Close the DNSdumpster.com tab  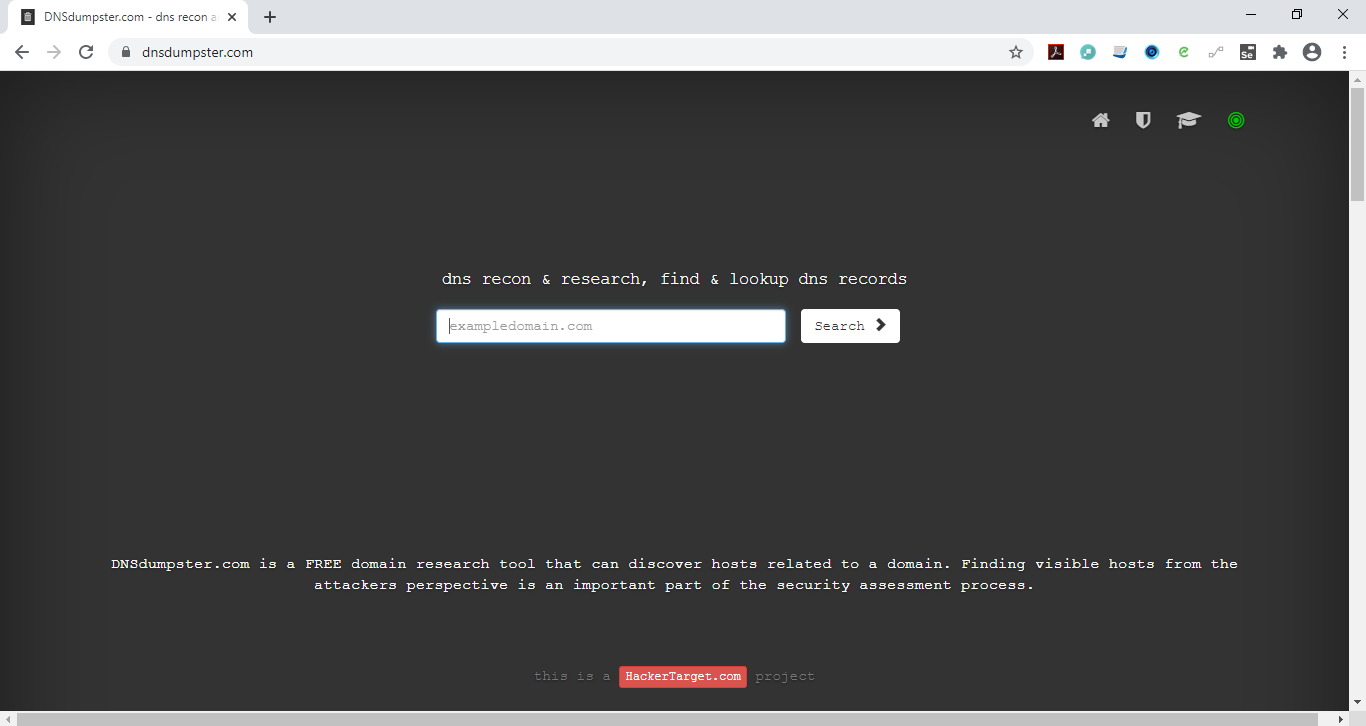(232, 17)
